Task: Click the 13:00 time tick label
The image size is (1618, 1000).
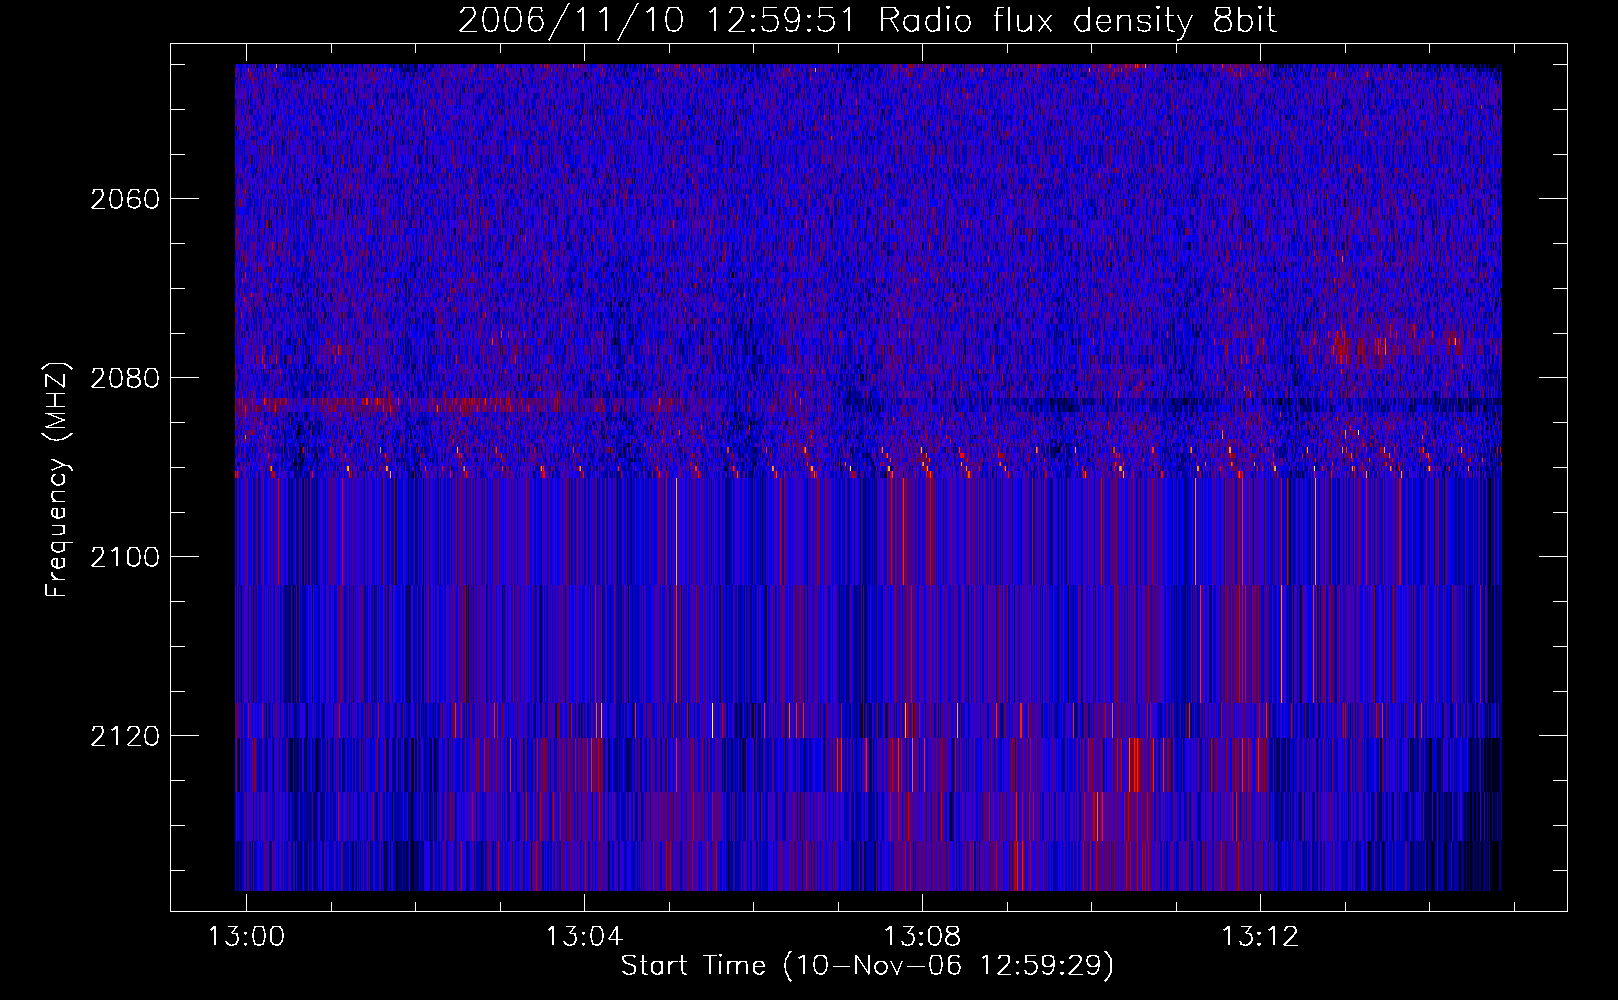Action: (246, 936)
